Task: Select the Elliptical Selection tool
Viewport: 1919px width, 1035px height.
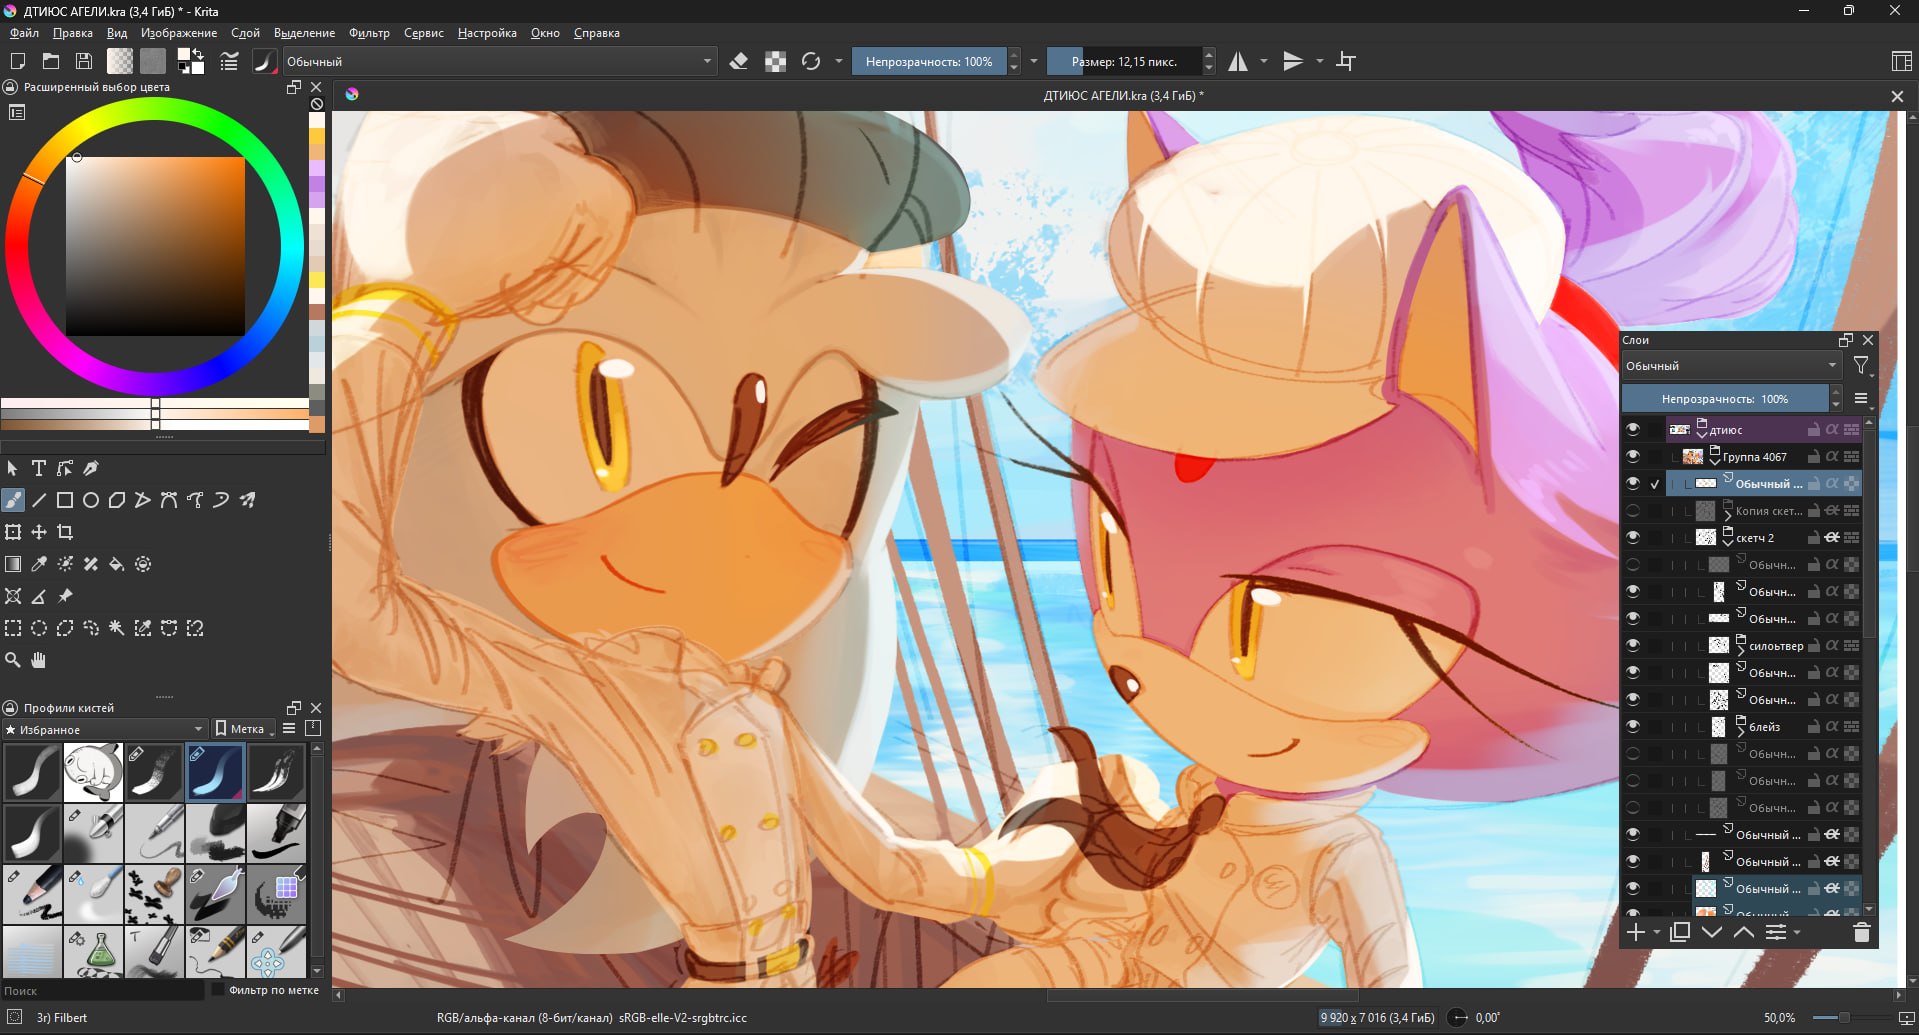Action: 39,628
